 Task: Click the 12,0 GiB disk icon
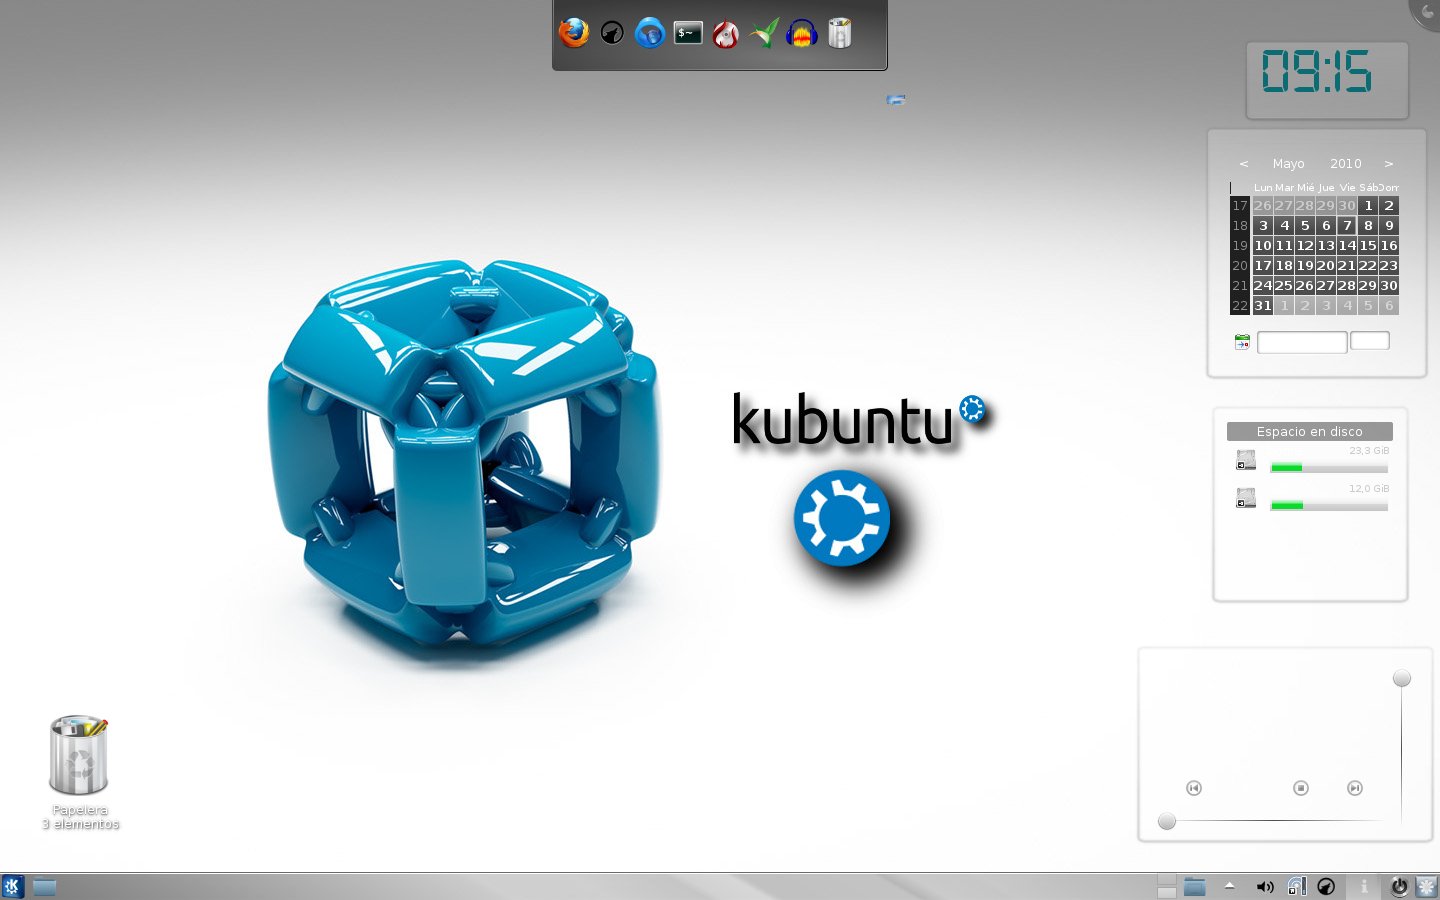1246,498
